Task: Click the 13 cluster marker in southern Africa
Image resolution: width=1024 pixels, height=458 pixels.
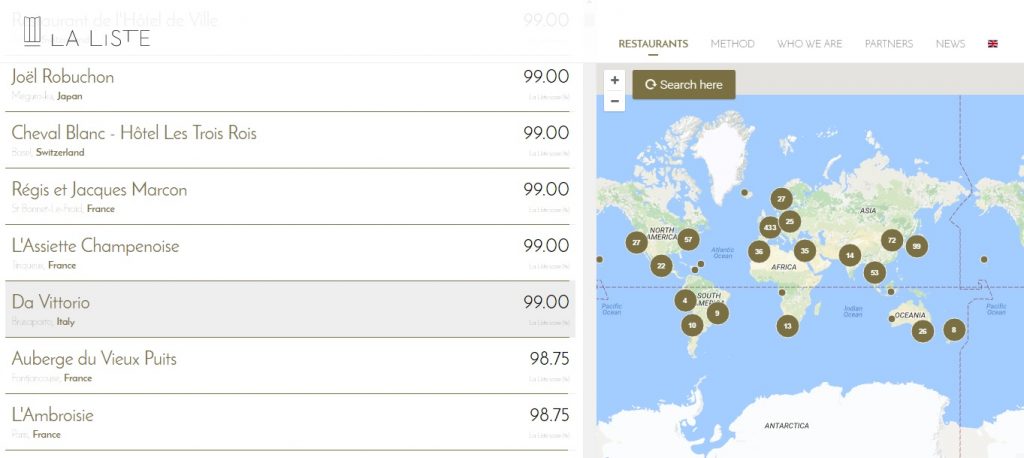Action: click(x=788, y=325)
